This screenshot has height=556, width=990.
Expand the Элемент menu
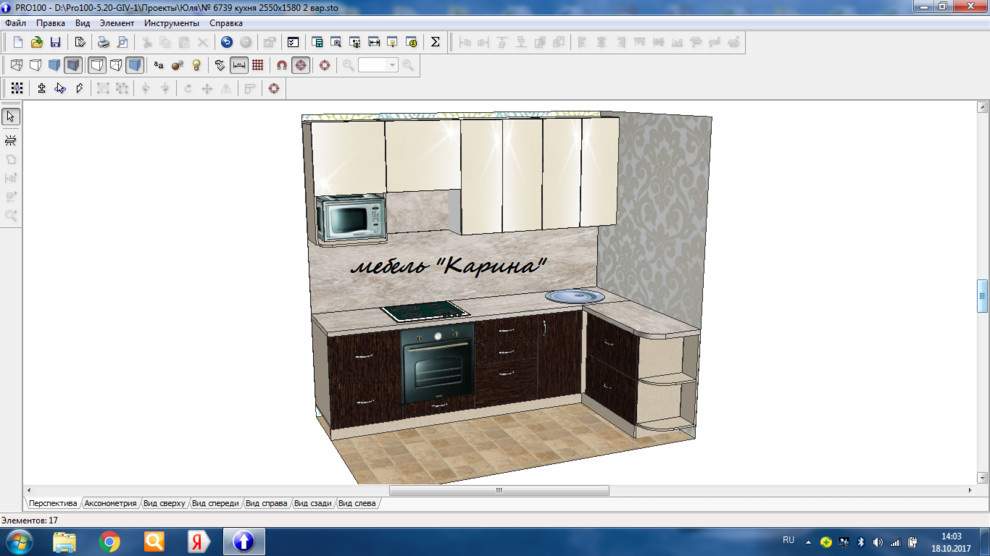pyautogui.click(x=117, y=22)
